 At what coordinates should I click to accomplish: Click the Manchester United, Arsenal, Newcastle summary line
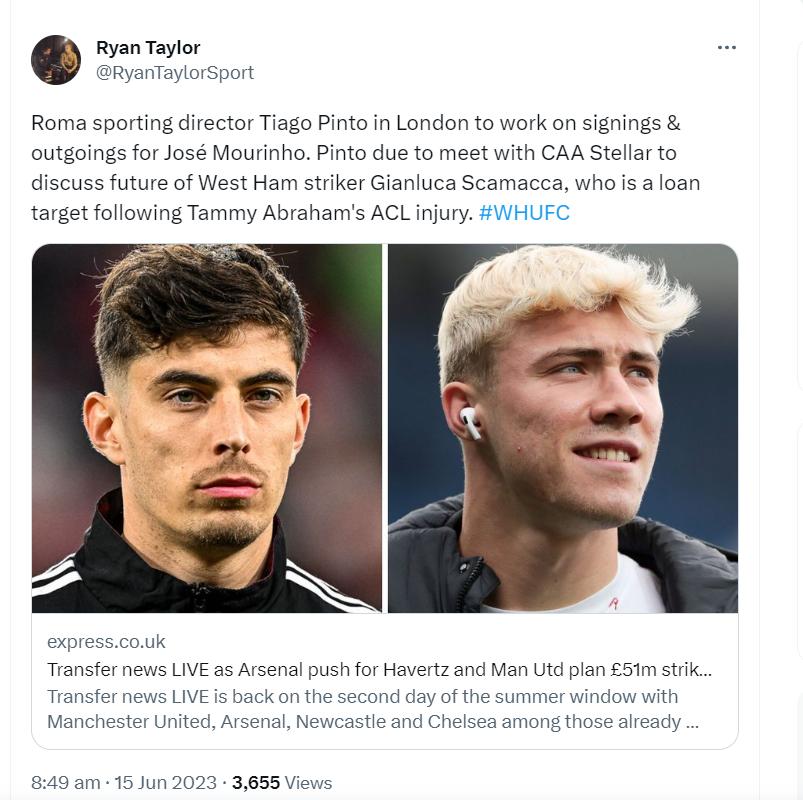pos(373,722)
